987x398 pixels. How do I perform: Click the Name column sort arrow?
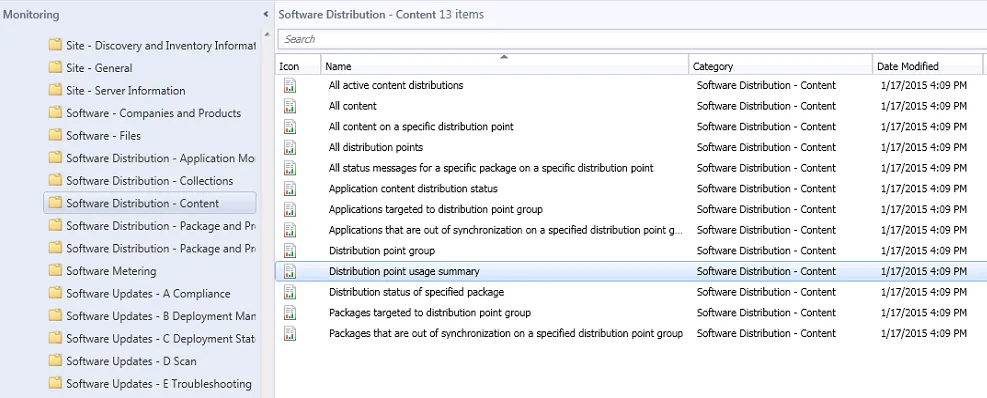(x=504, y=57)
